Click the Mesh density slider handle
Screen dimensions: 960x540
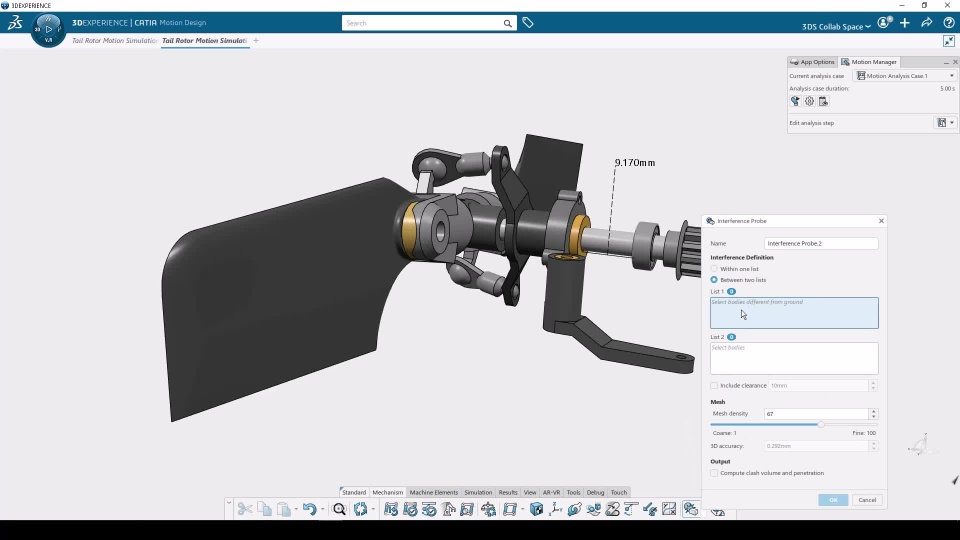click(x=821, y=424)
